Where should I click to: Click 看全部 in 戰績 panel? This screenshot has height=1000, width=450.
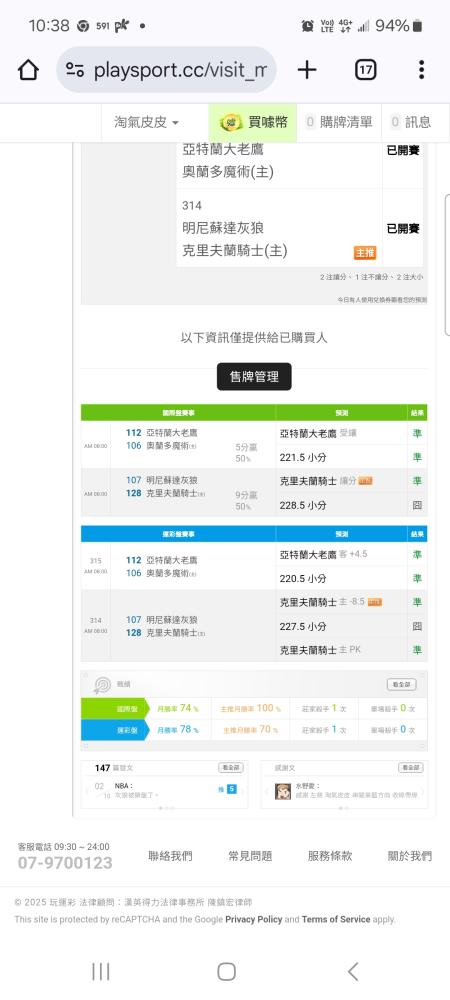(x=402, y=684)
